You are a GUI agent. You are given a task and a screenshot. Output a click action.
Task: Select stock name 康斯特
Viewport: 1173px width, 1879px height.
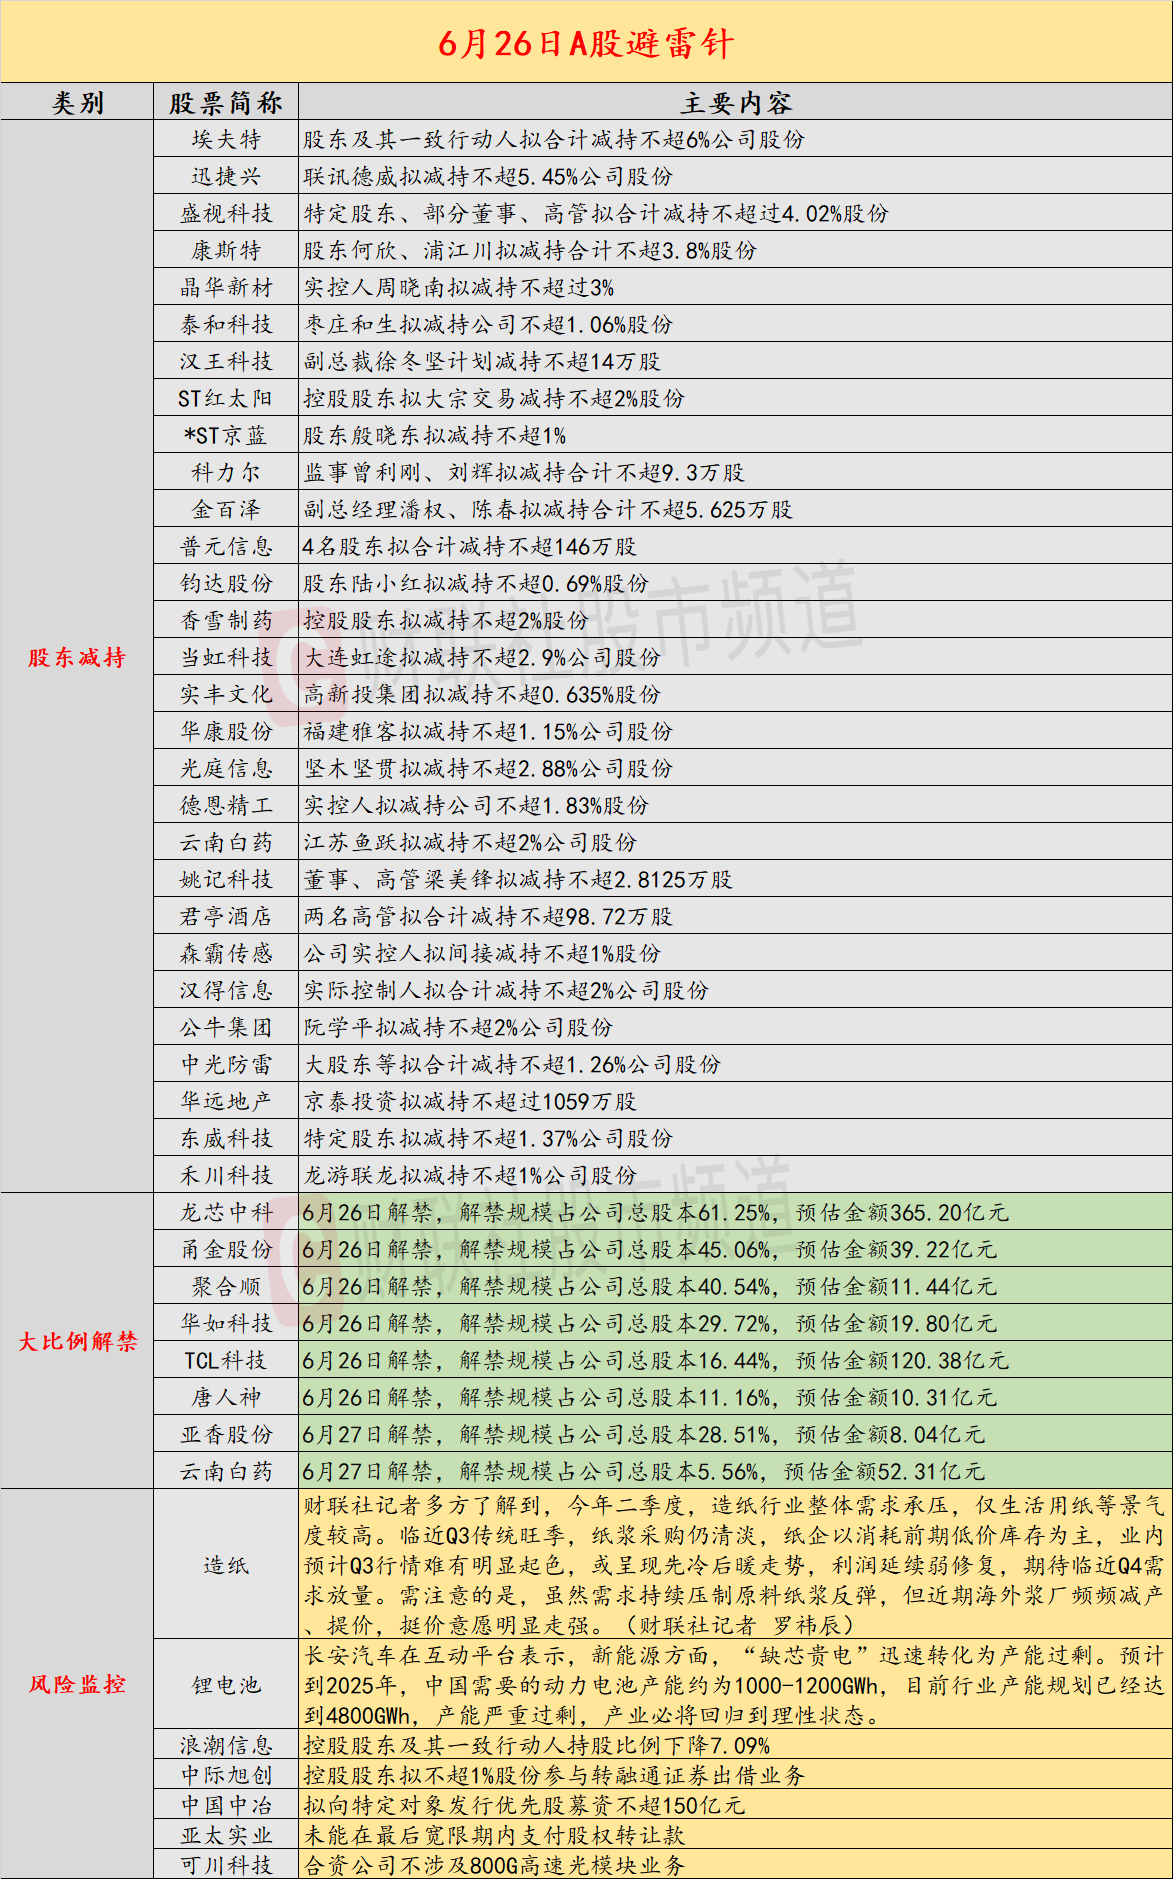tap(226, 250)
